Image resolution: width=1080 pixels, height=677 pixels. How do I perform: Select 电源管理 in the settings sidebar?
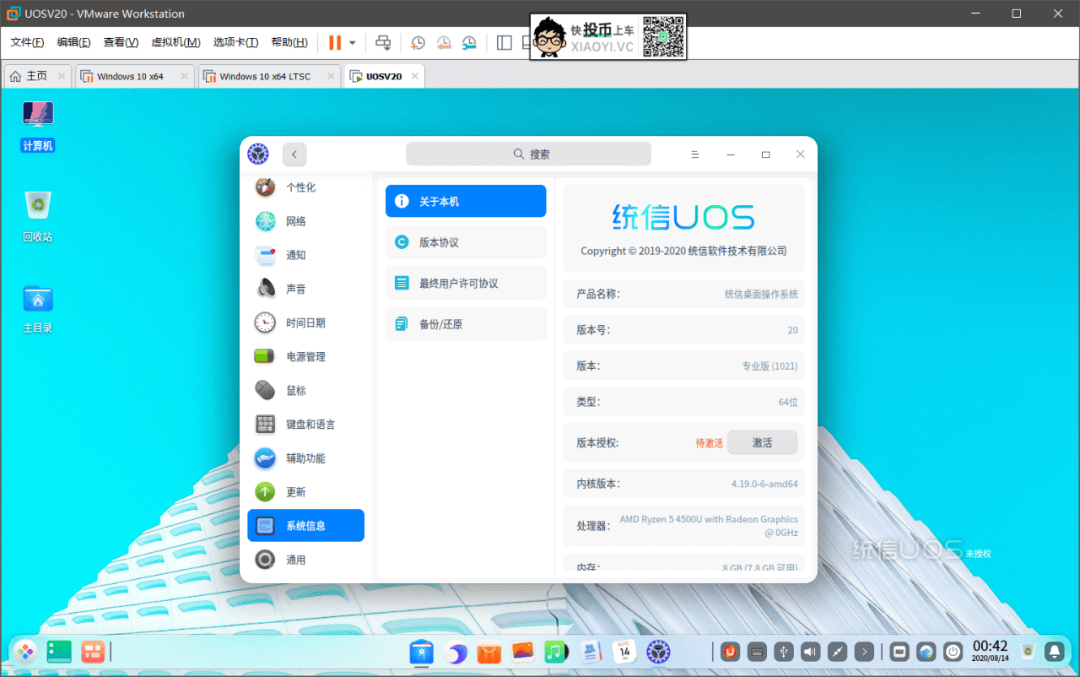[x=306, y=356]
